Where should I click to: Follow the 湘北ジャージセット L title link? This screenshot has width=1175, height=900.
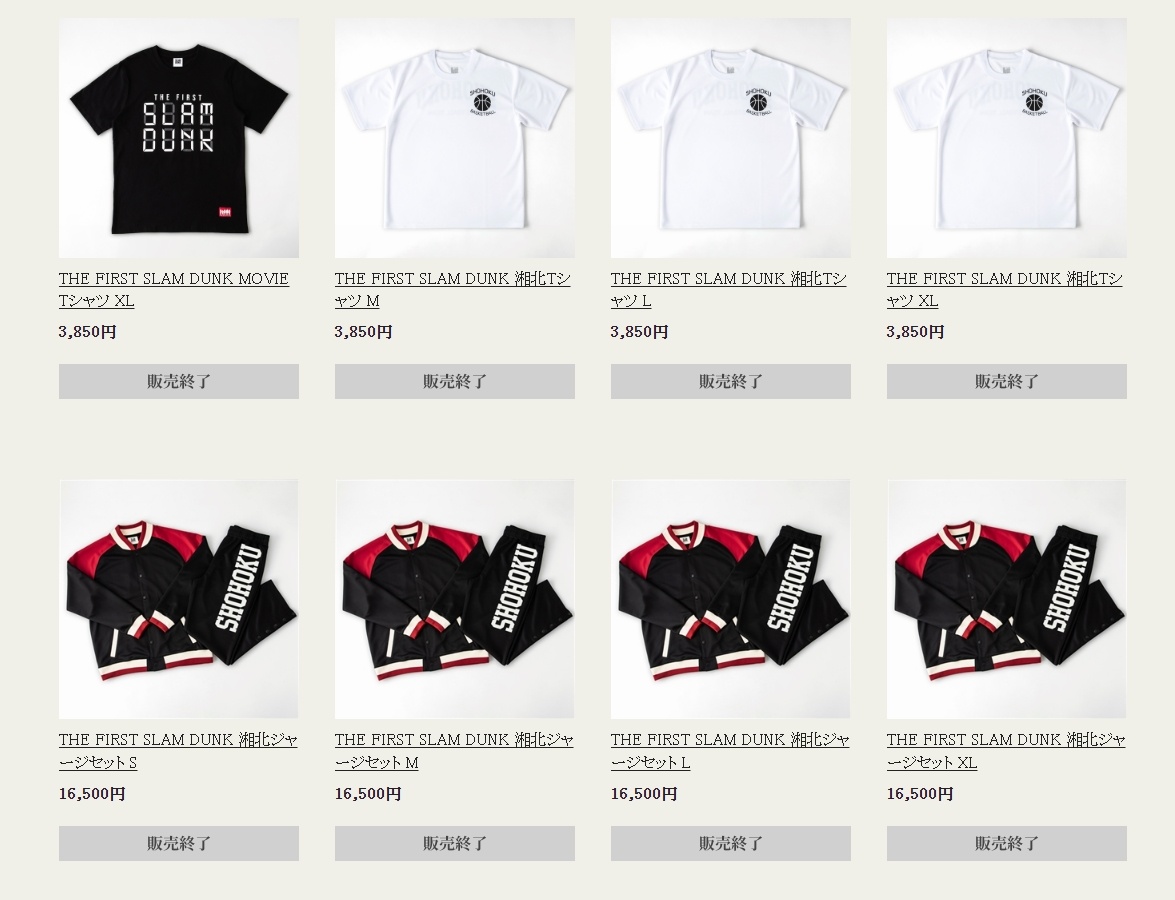tap(730, 751)
